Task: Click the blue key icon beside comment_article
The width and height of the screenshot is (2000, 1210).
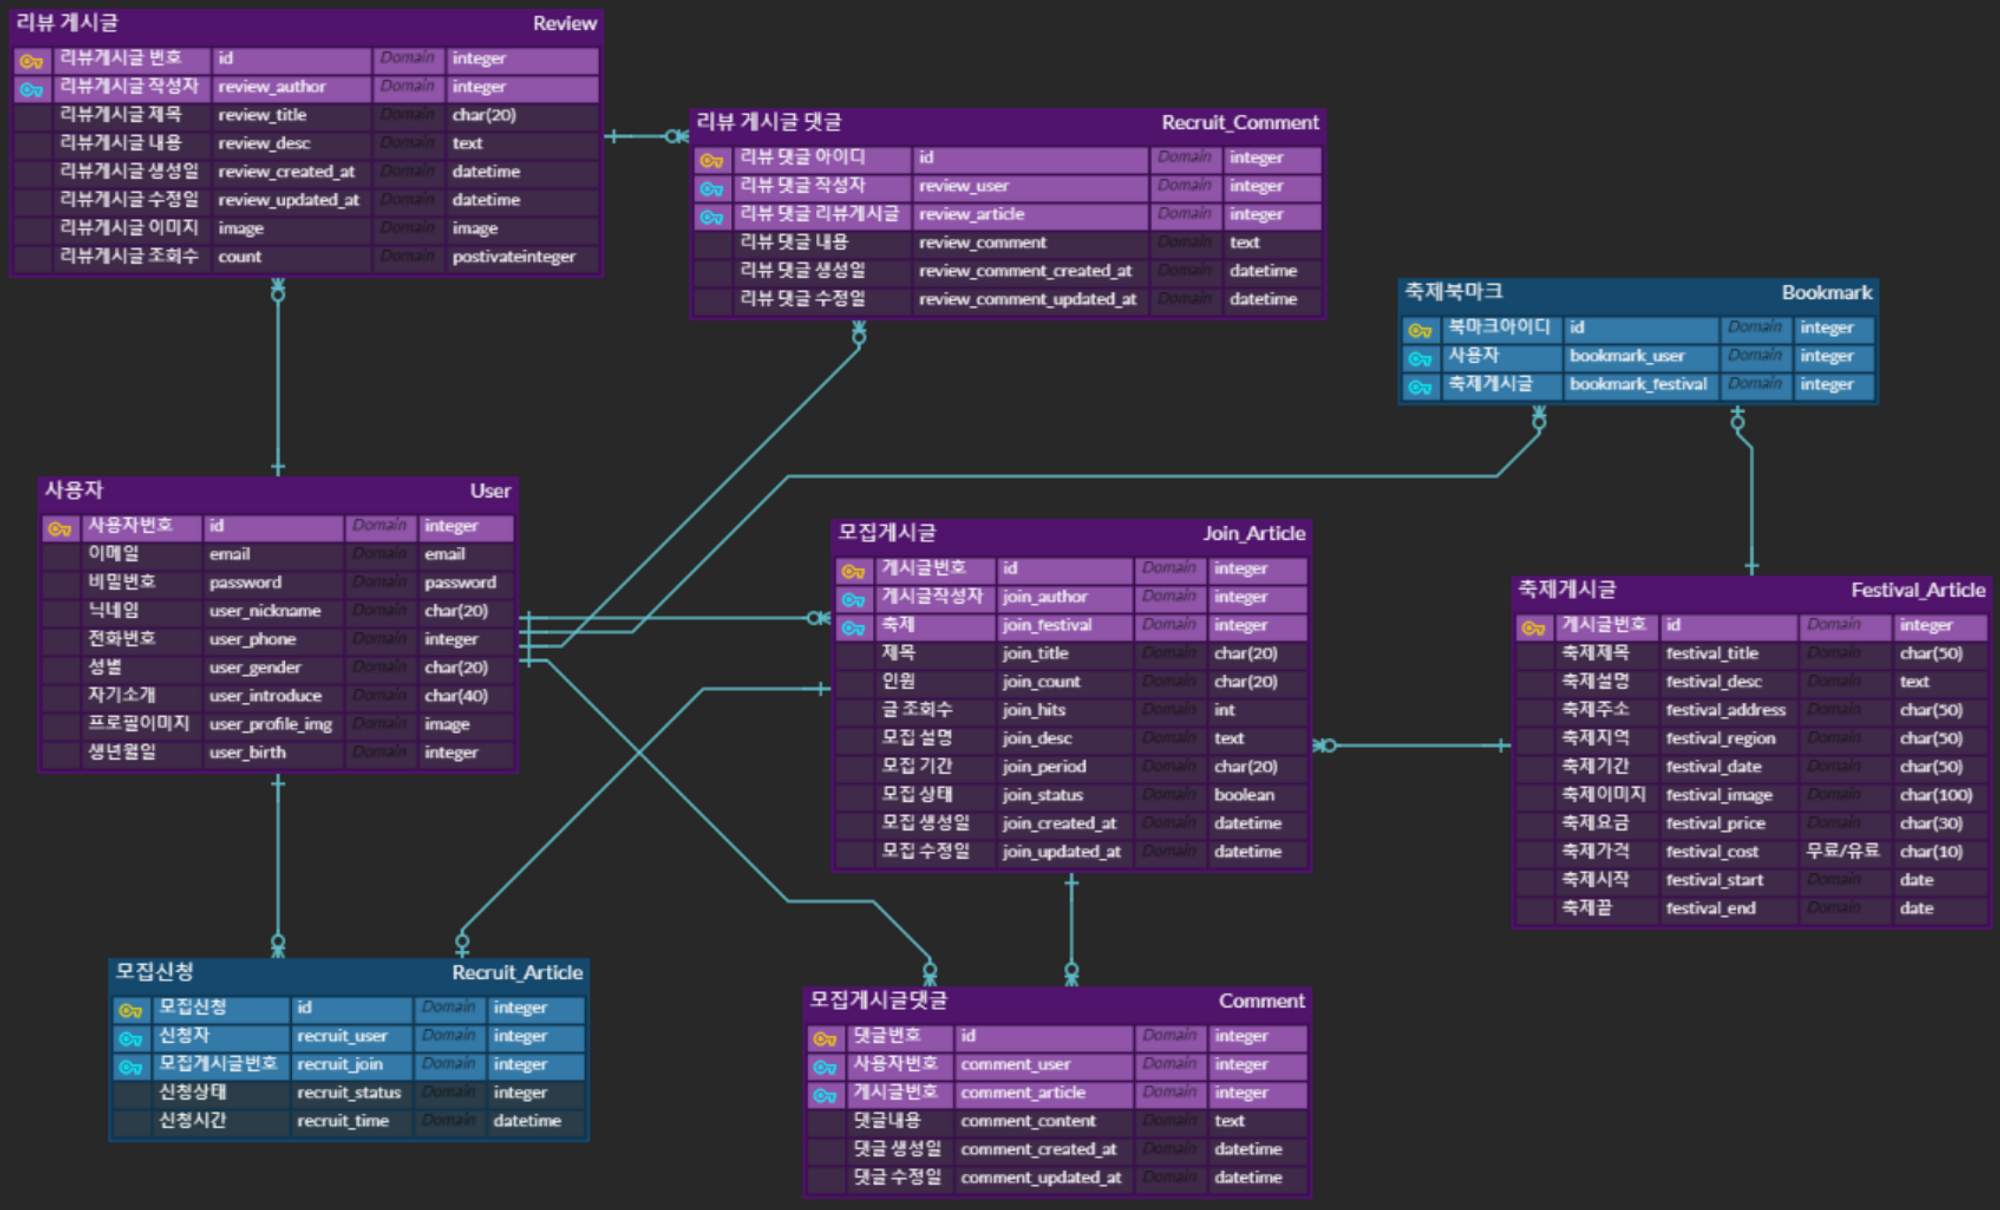Action: (x=824, y=1095)
